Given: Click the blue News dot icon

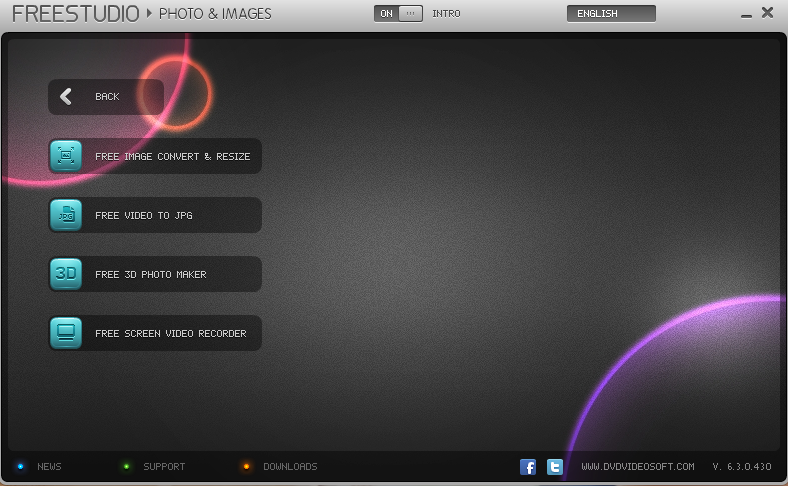Looking at the screenshot, I should click(x=21, y=466).
